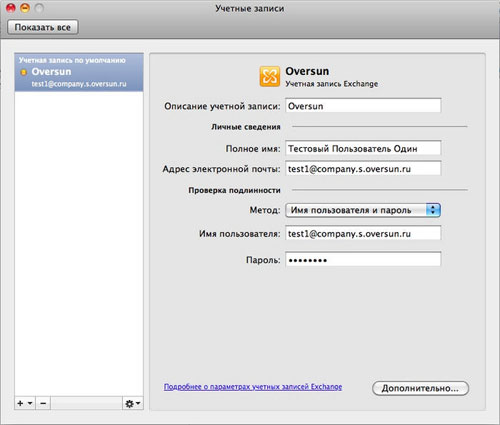The image size is (500, 425).
Task: Click the Учетная запись по умолчанию header
Action: 72,60
